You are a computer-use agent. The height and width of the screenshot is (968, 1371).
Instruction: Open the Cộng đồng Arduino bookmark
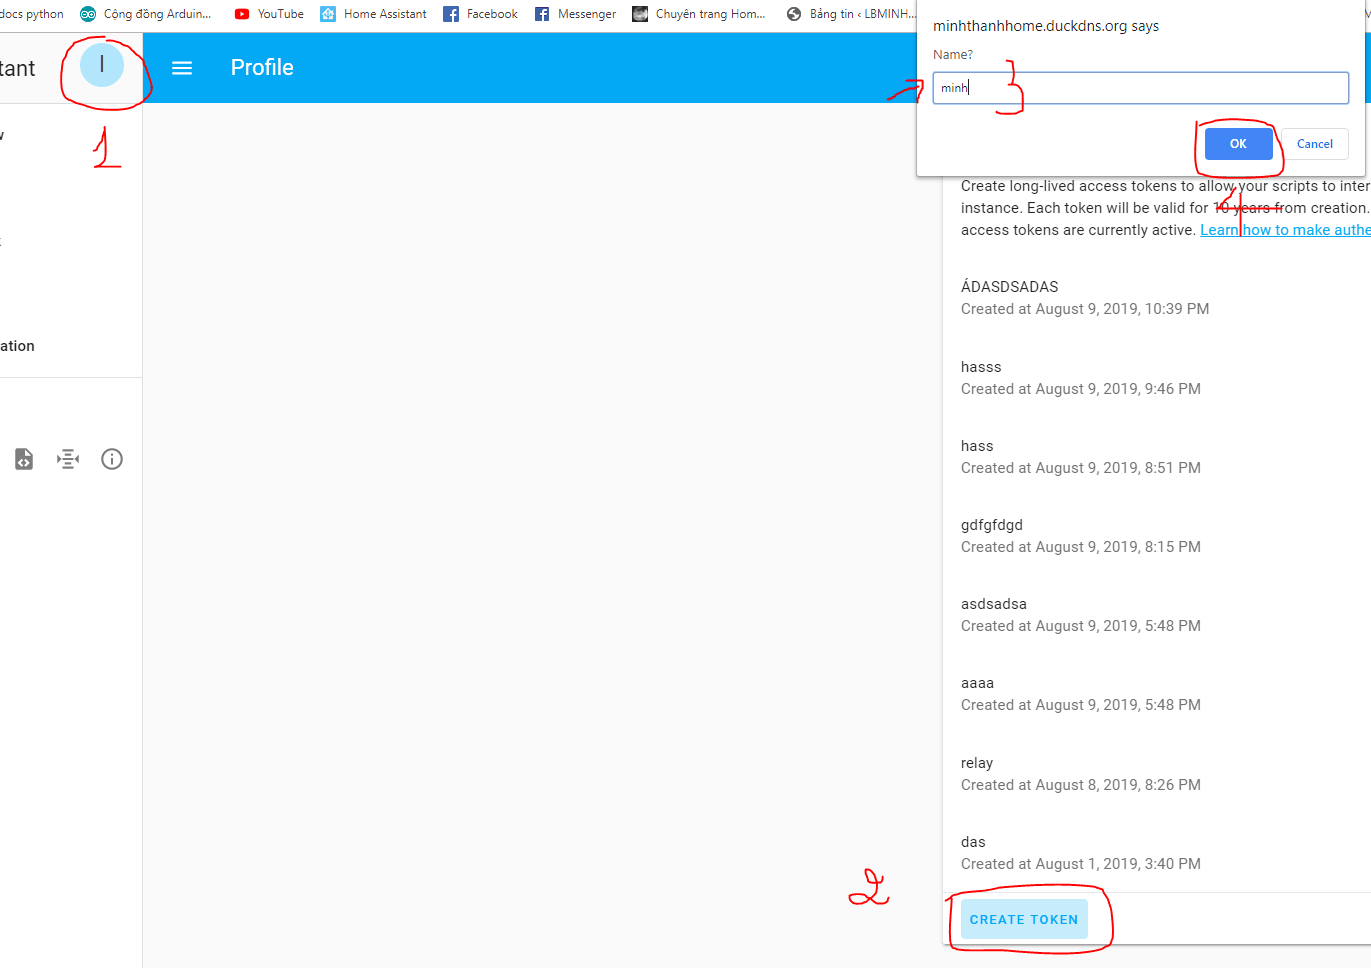(146, 14)
